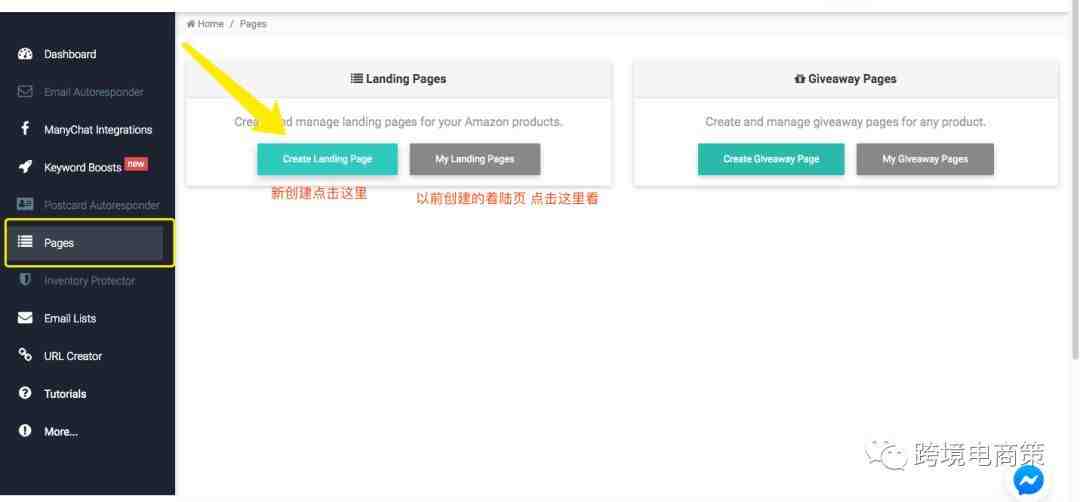Click the Tutorials question mark icon
The width and height of the screenshot is (1080, 502).
tap(25, 394)
